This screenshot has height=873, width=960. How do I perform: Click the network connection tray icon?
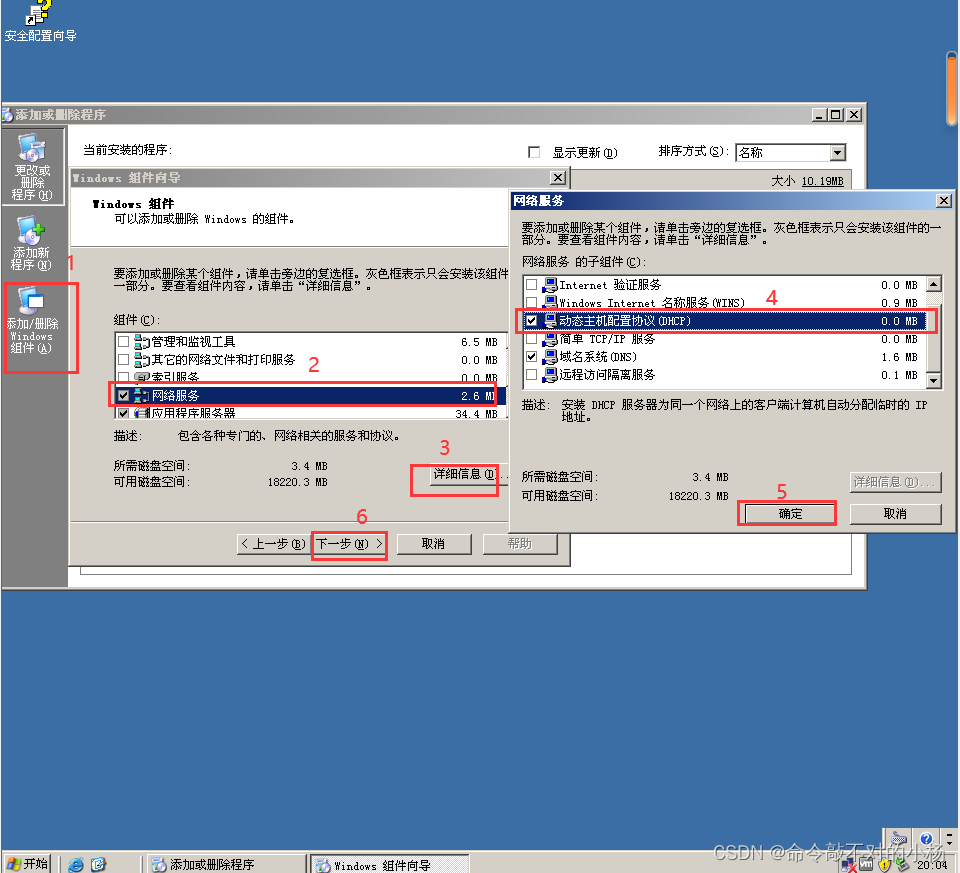(x=848, y=864)
